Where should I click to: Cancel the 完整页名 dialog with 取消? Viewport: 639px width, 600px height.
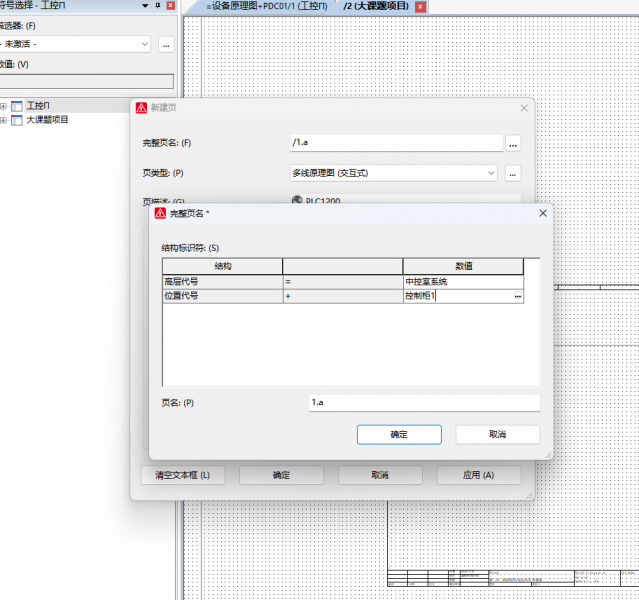(498, 435)
